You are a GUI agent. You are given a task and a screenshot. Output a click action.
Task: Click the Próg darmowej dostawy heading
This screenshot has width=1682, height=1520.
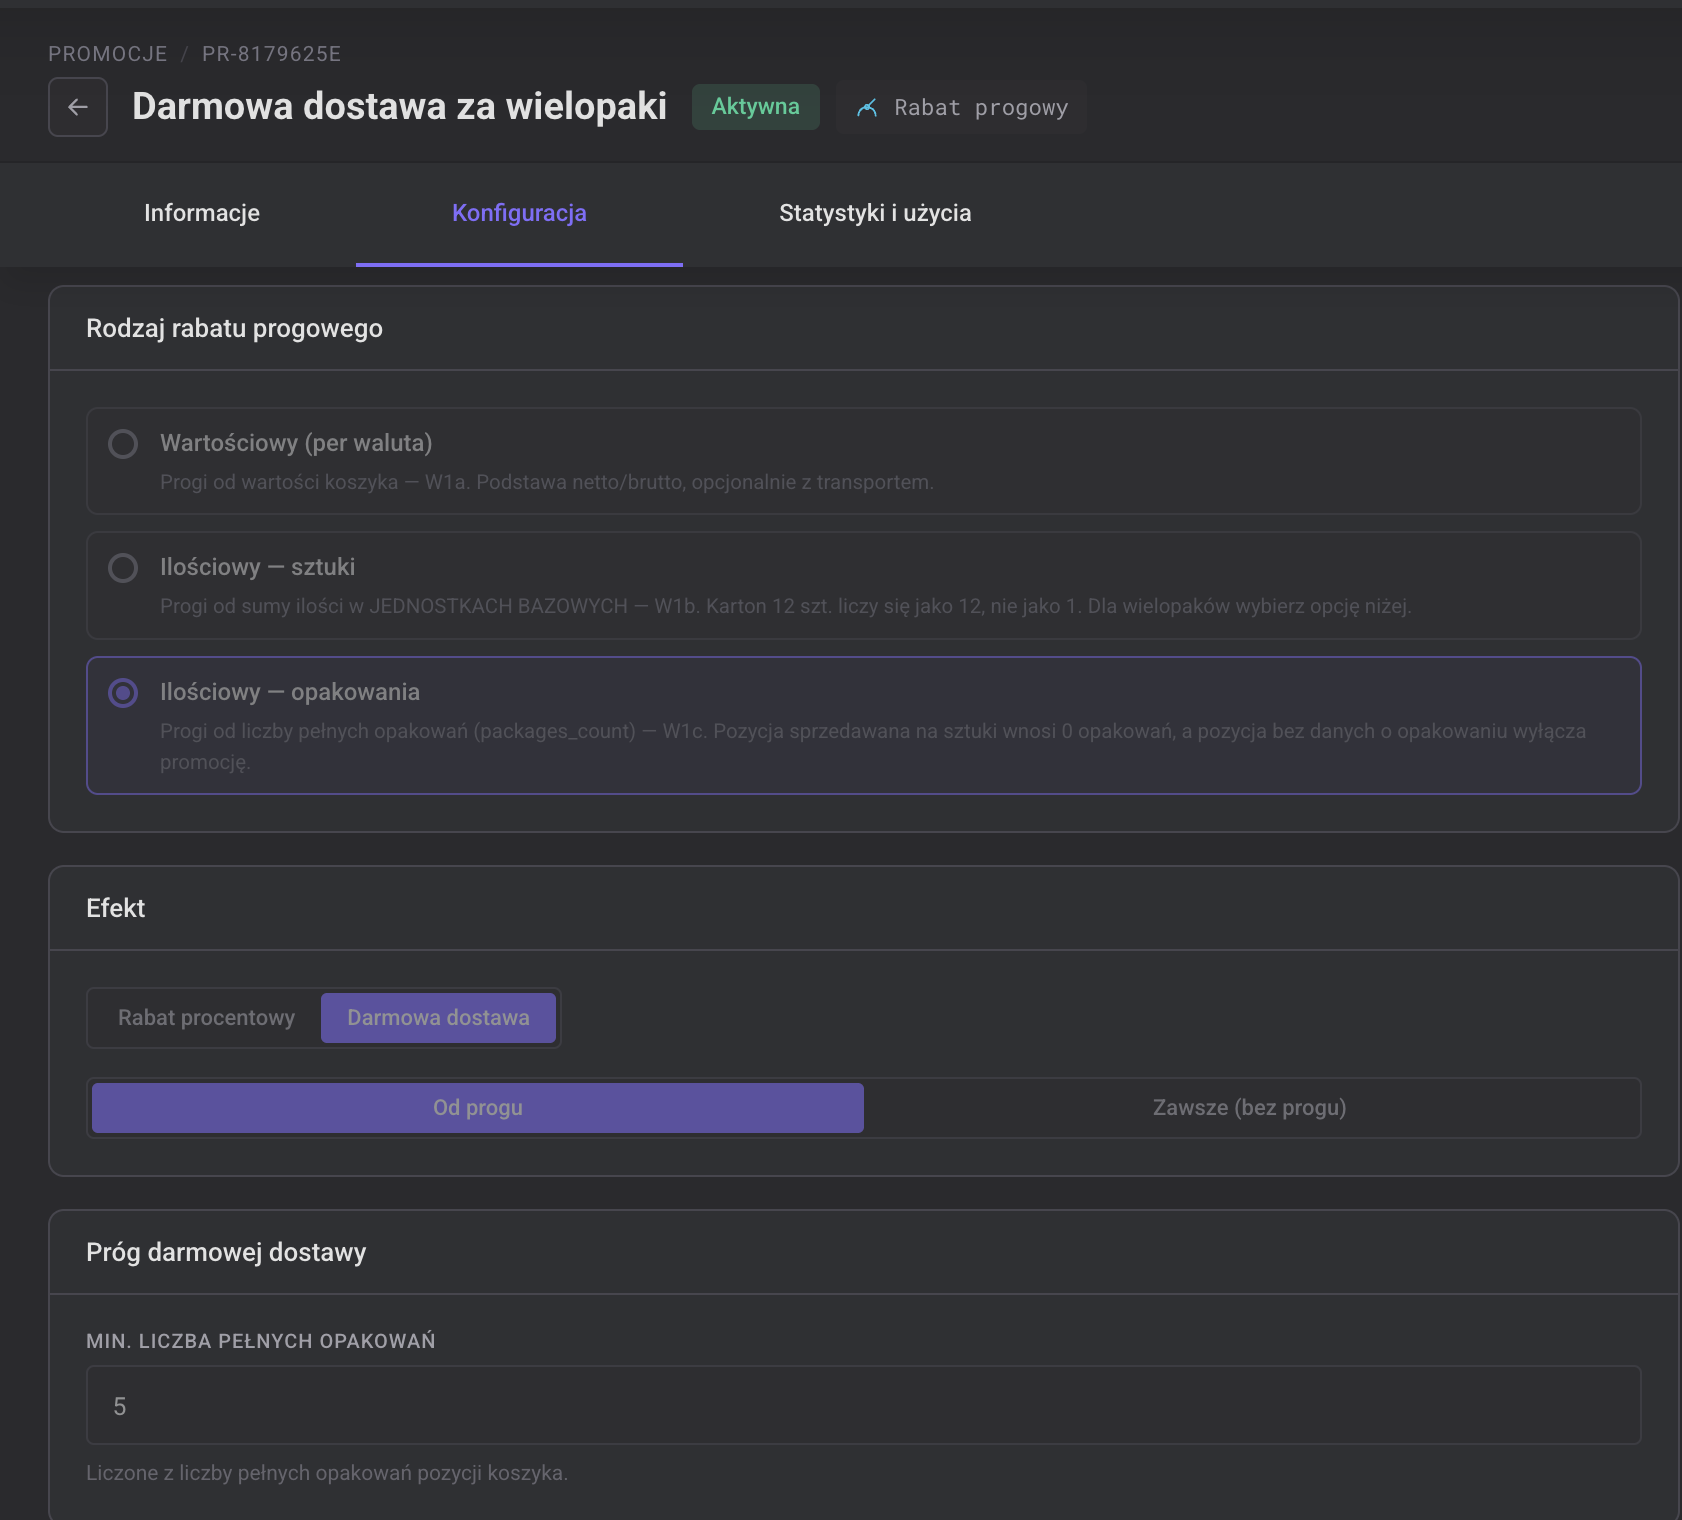click(x=226, y=1253)
